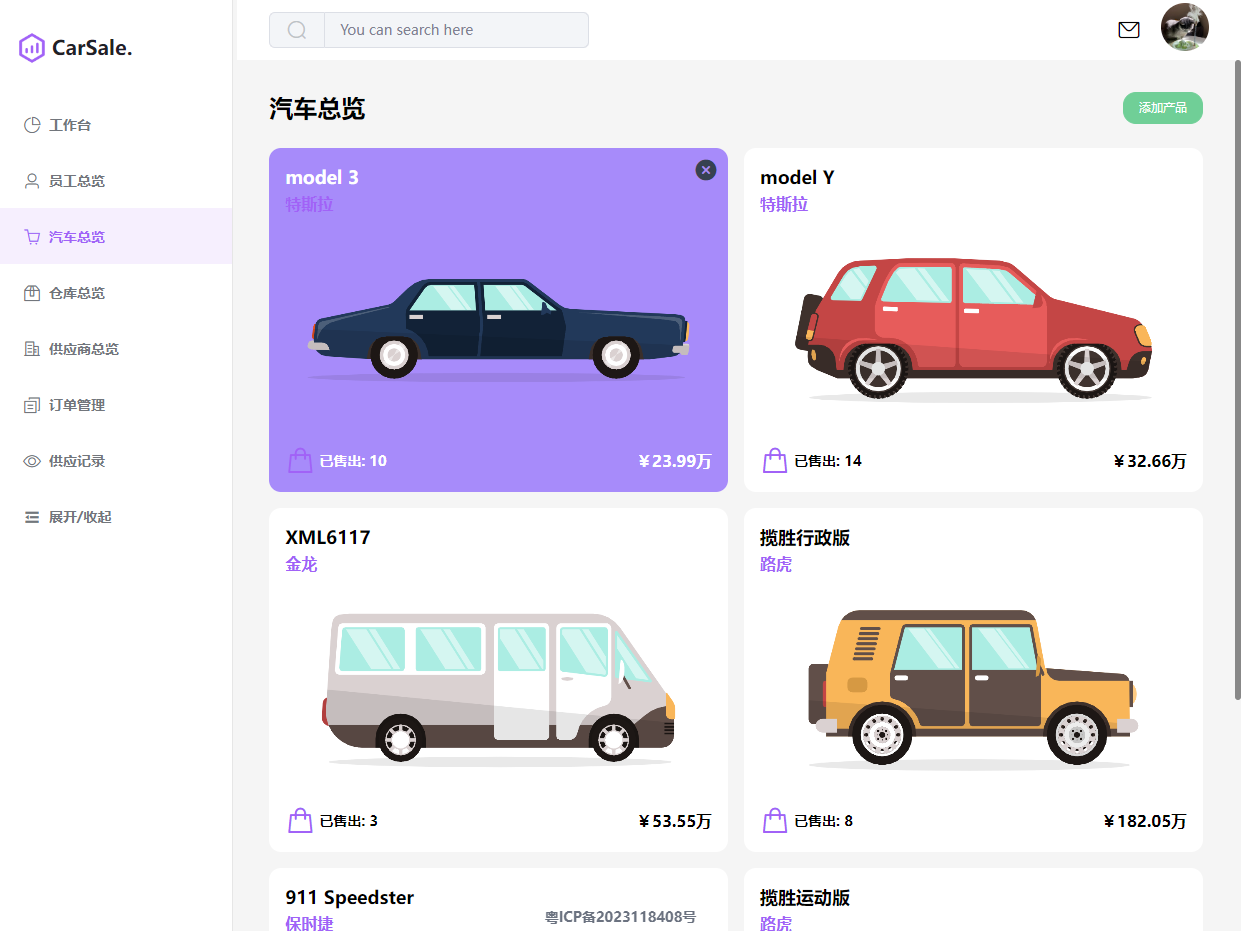Click the 仓库总览 box icon
Image resolution: width=1241 pixels, height=931 pixels.
pos(32,293)
